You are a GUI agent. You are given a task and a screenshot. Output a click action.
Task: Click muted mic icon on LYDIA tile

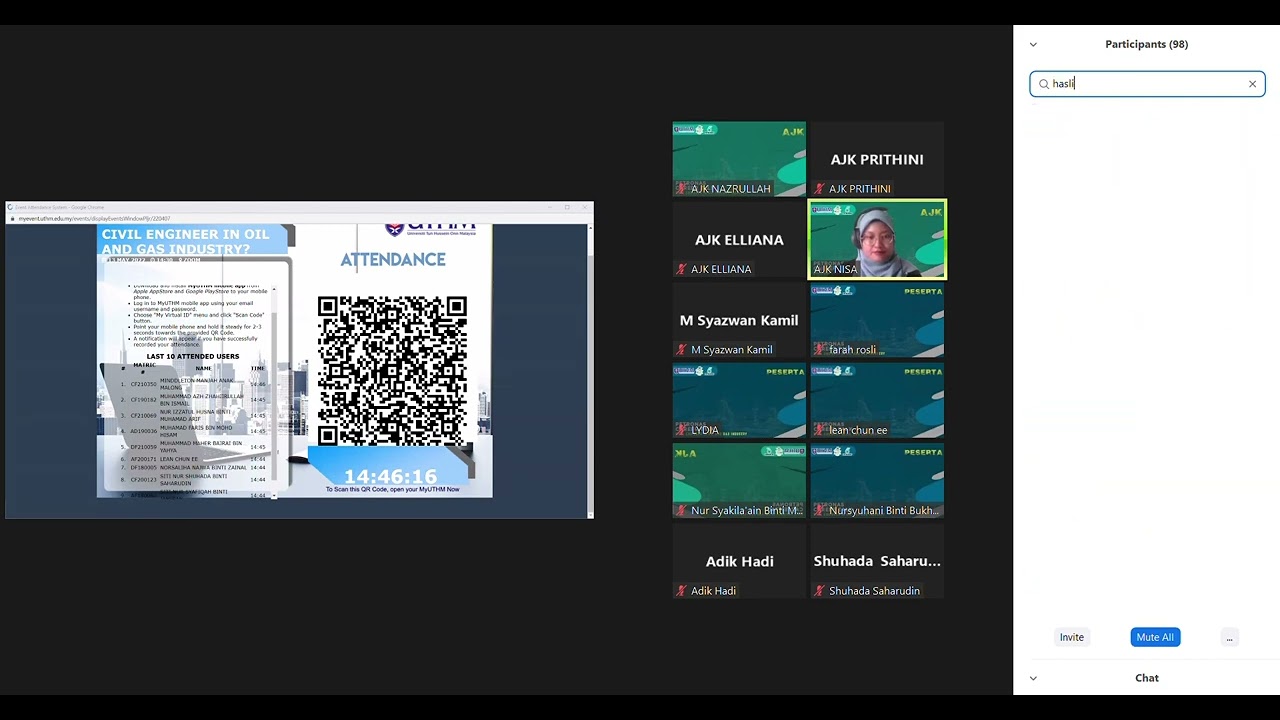pos(682,430)
